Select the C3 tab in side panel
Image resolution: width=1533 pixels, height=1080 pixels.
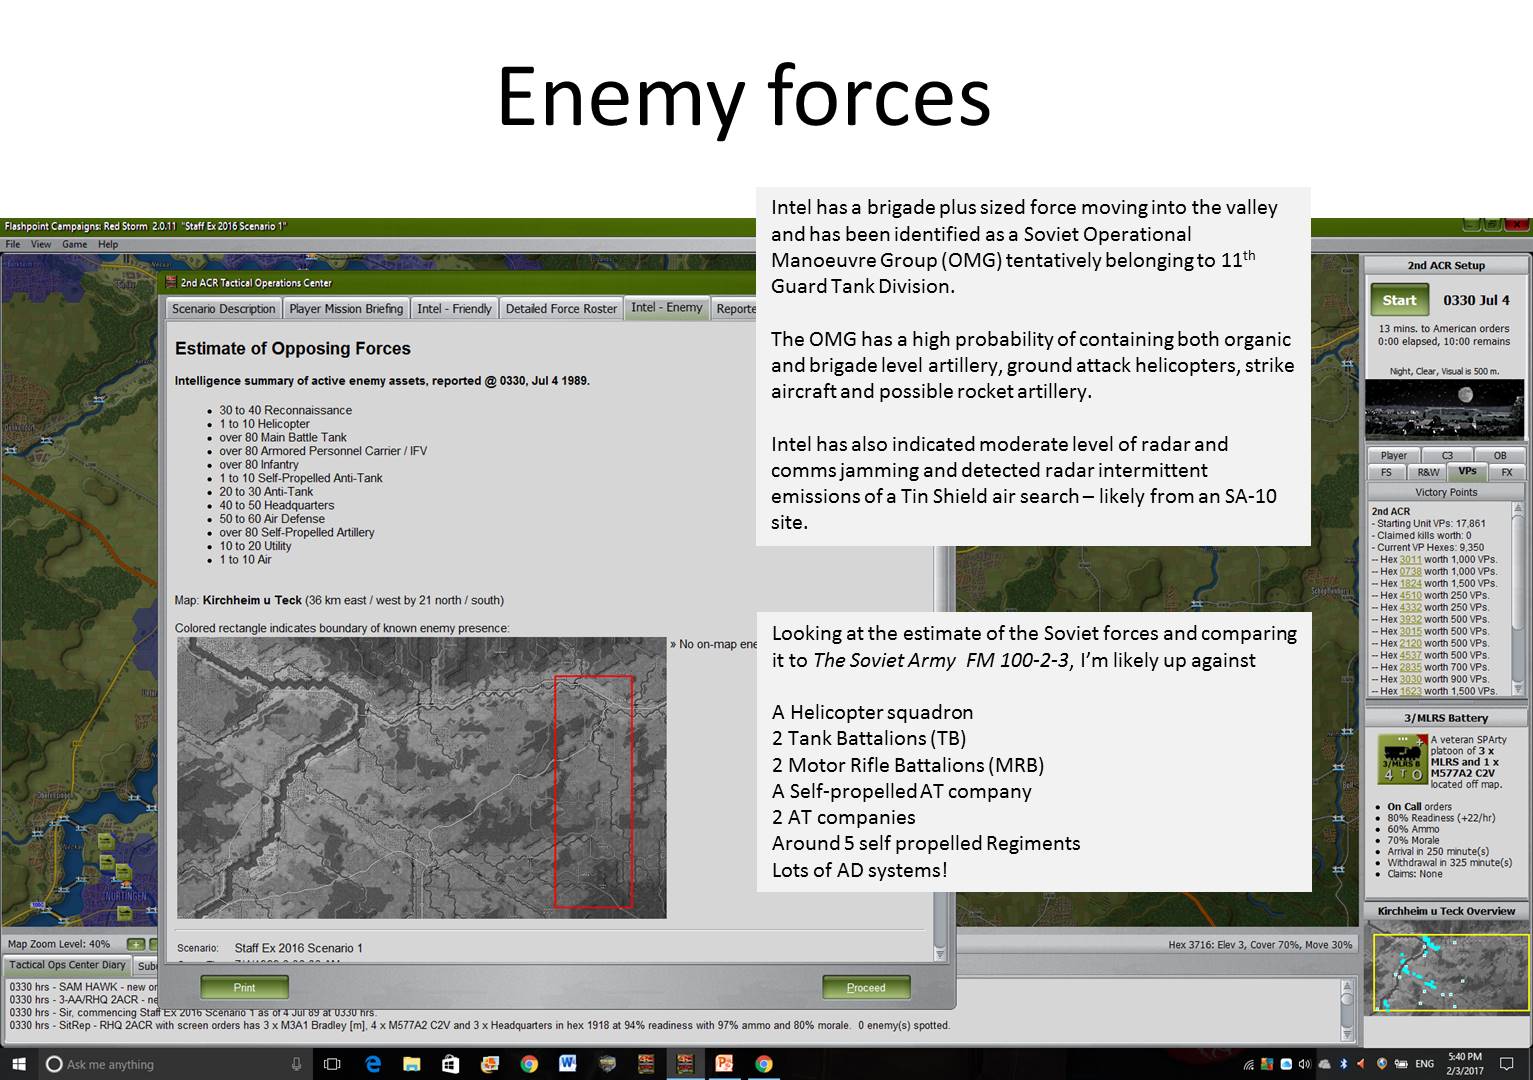pyautogui.click(x=1446, y=456)
